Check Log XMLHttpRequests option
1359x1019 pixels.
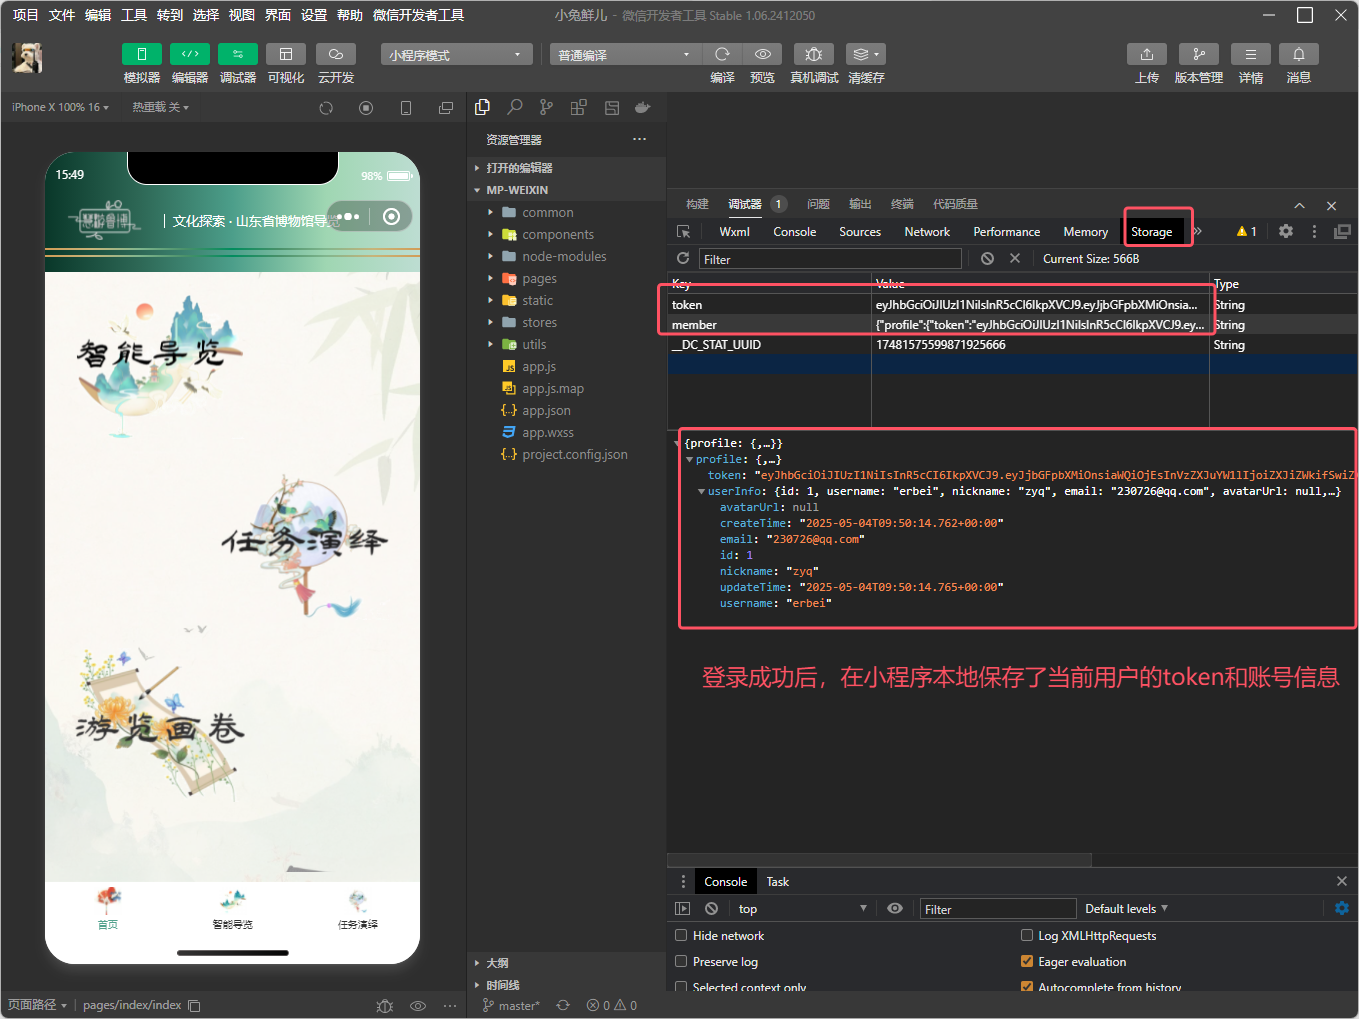(1027, 935)
